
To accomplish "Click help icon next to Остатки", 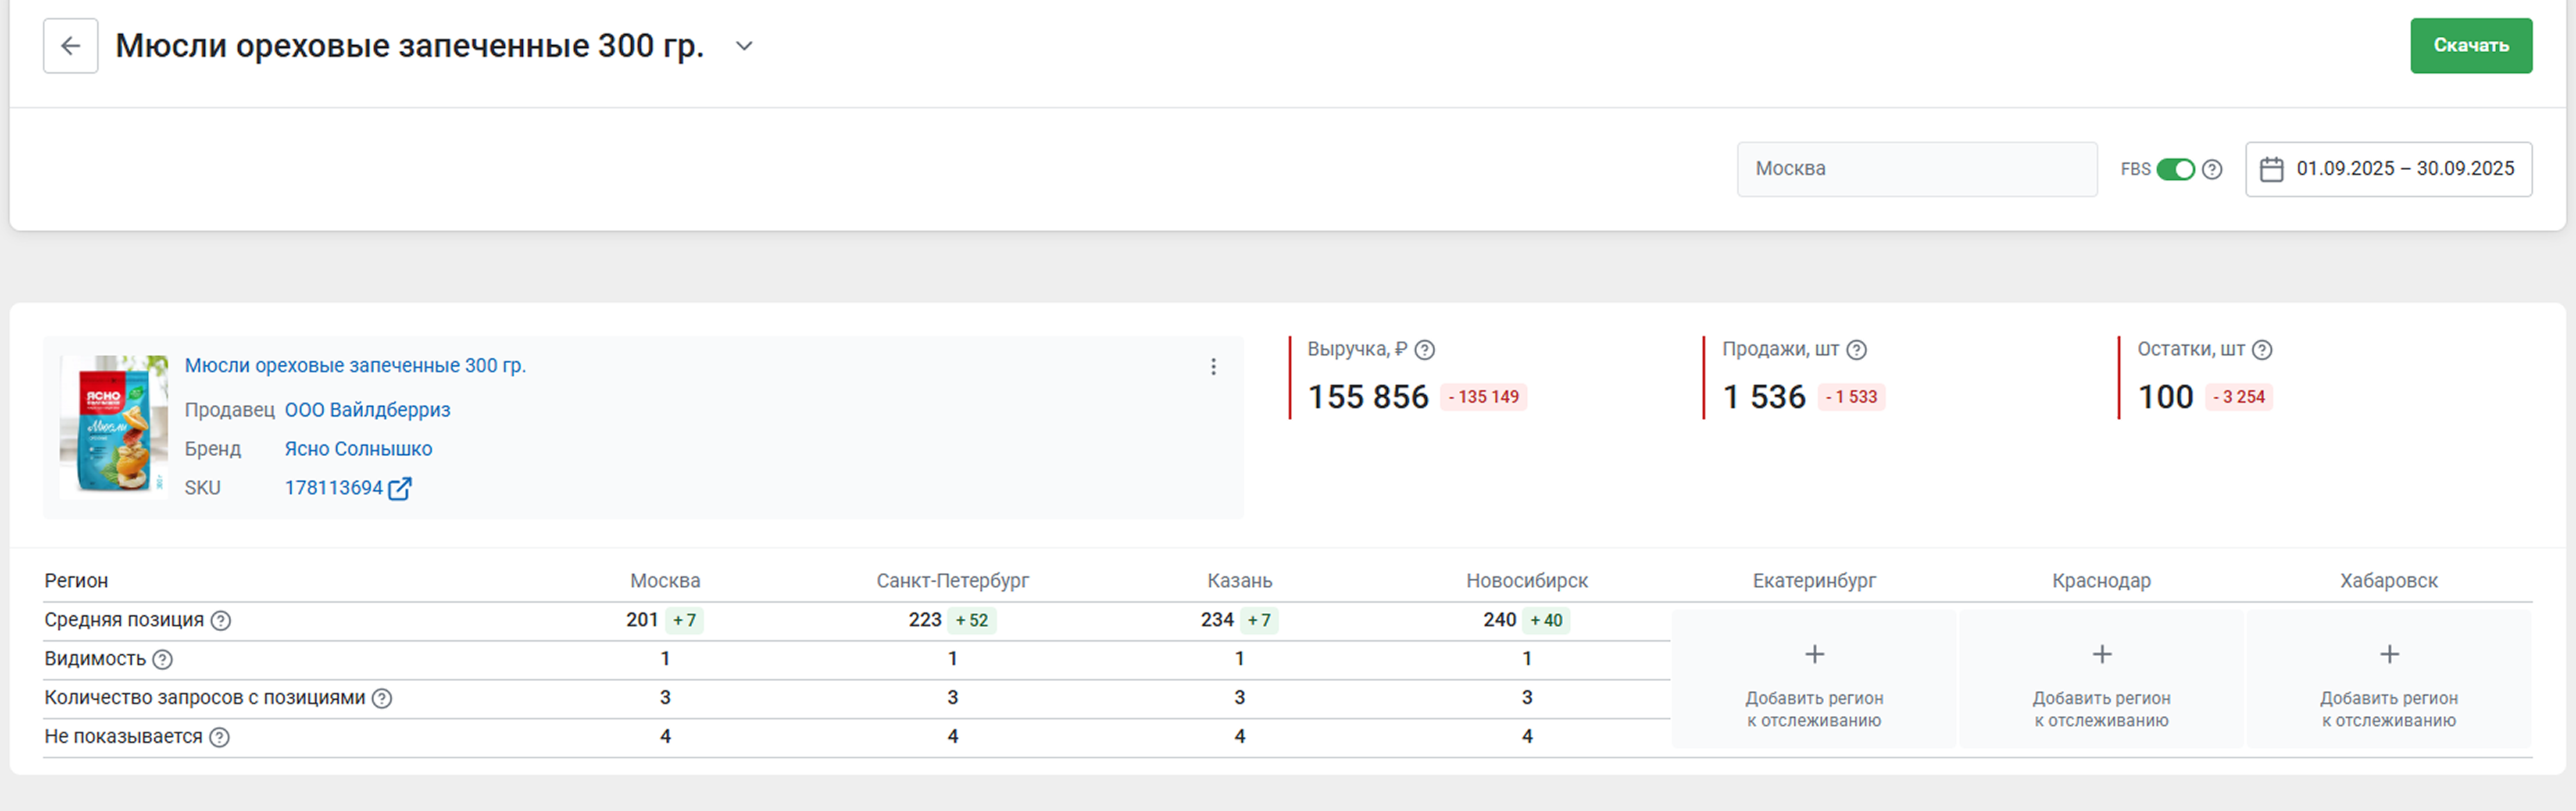I will click(2262, 350).
